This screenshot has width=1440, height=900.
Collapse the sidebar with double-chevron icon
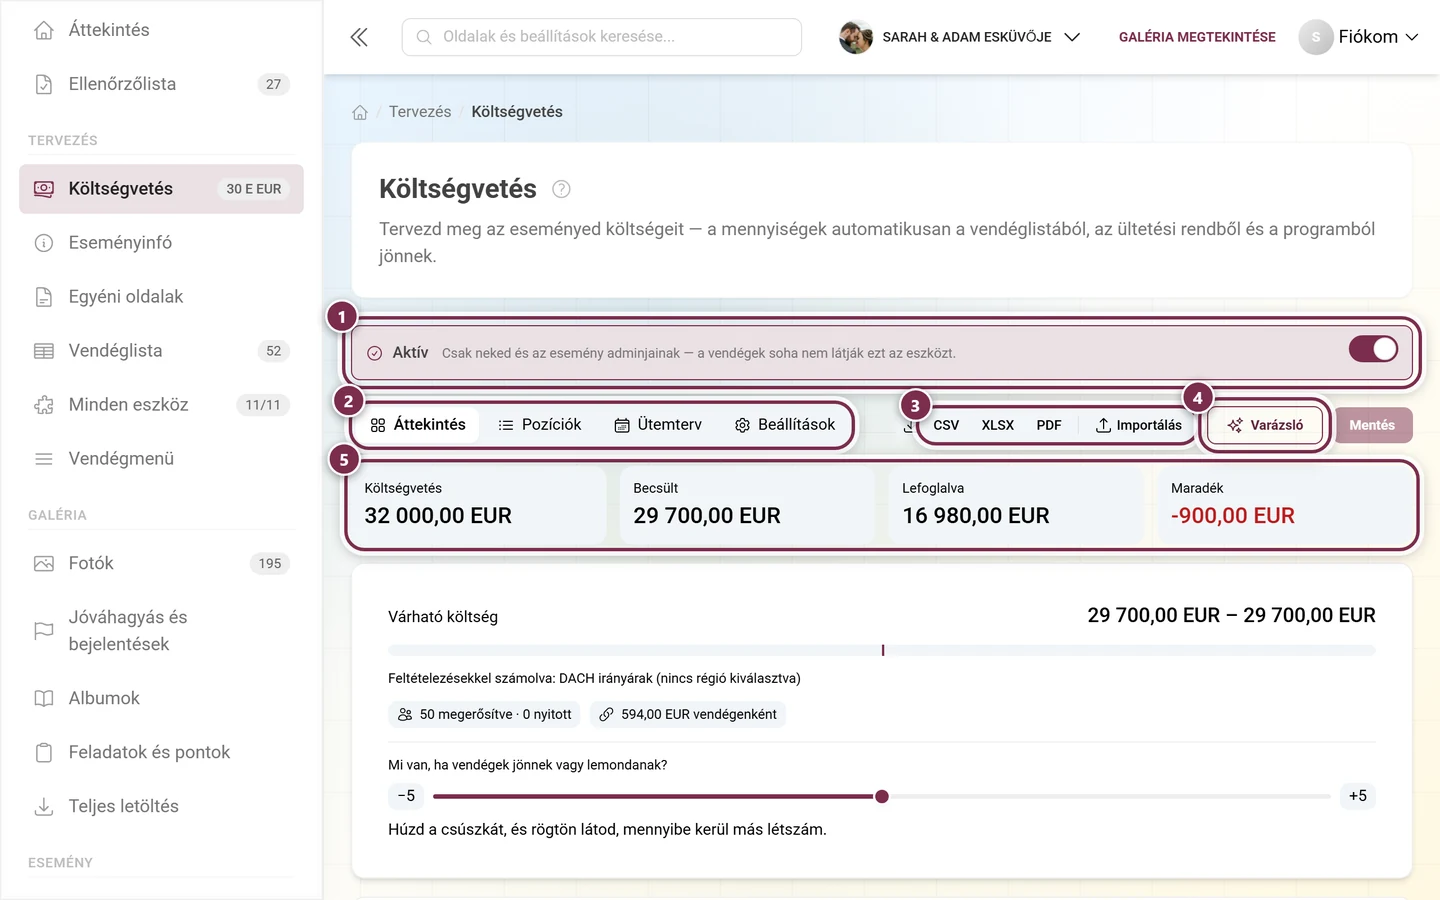(x=359, y=37)
